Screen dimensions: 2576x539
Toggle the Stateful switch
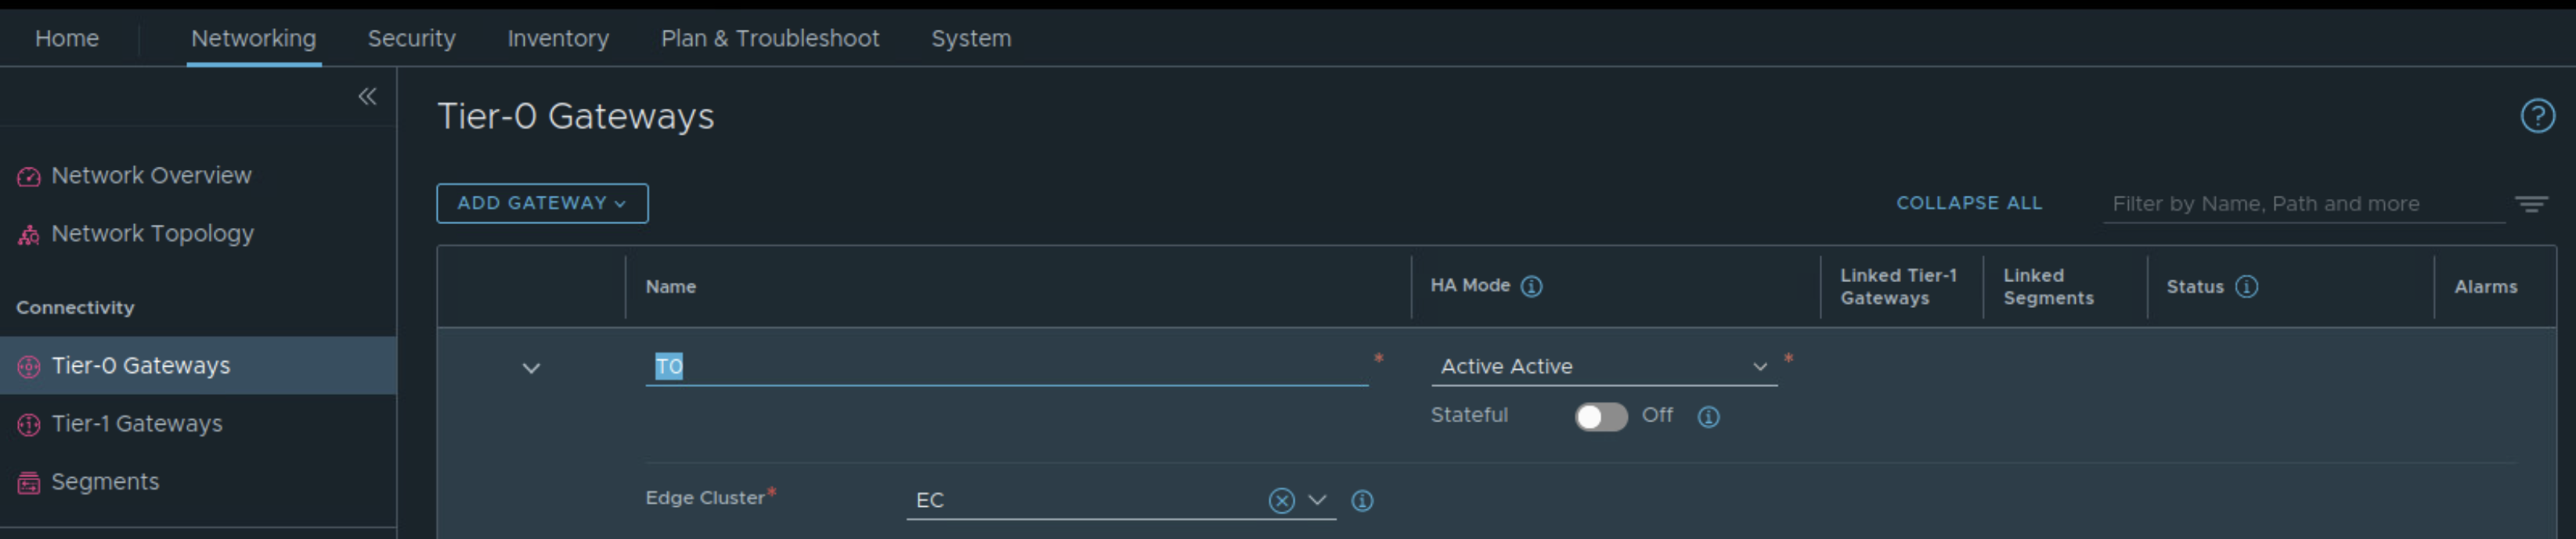point(1600,417)
